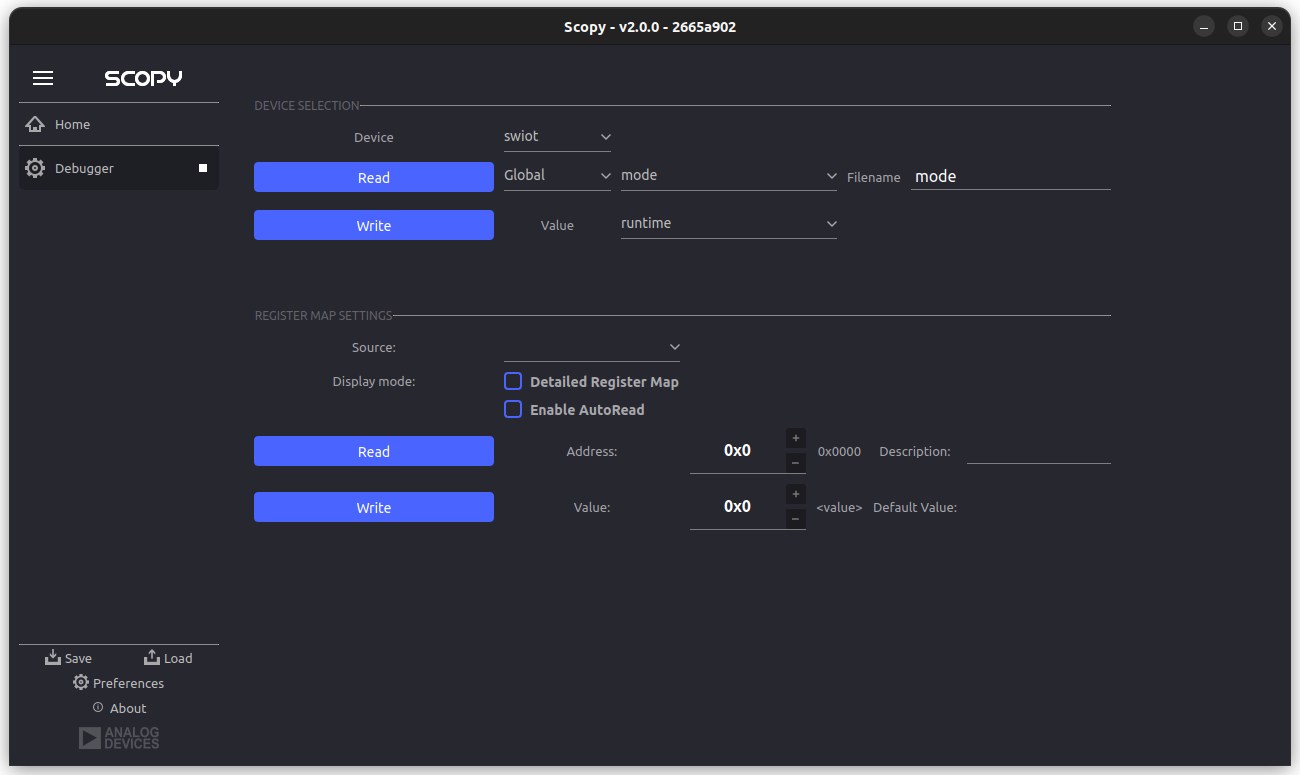1300x775 pixels.
Task: Click the register Value 0x0 field
Action: [737, 507]
